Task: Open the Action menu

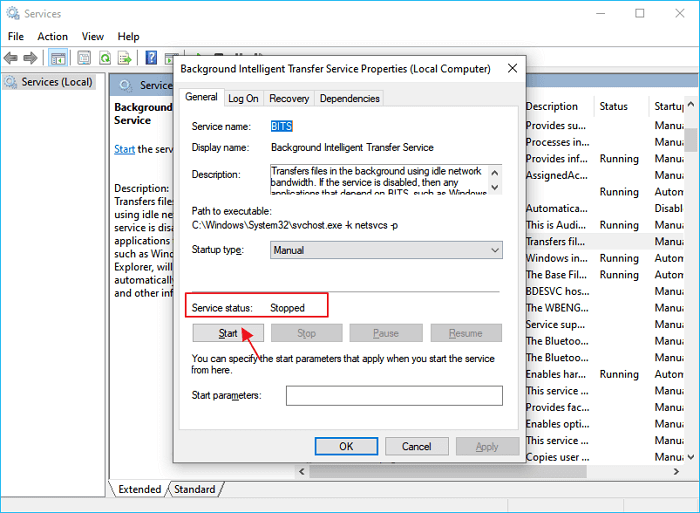Action: point(53,36)
